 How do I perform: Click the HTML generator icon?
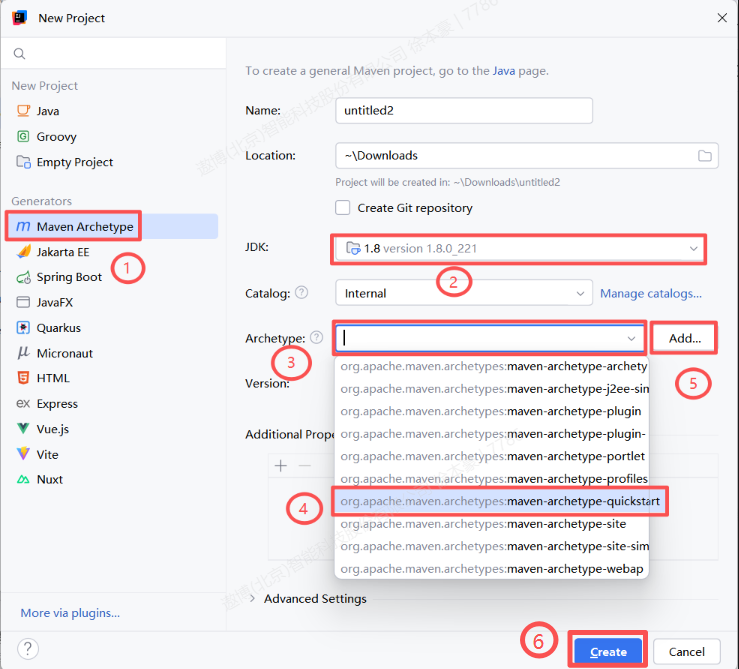pos(23,378)
